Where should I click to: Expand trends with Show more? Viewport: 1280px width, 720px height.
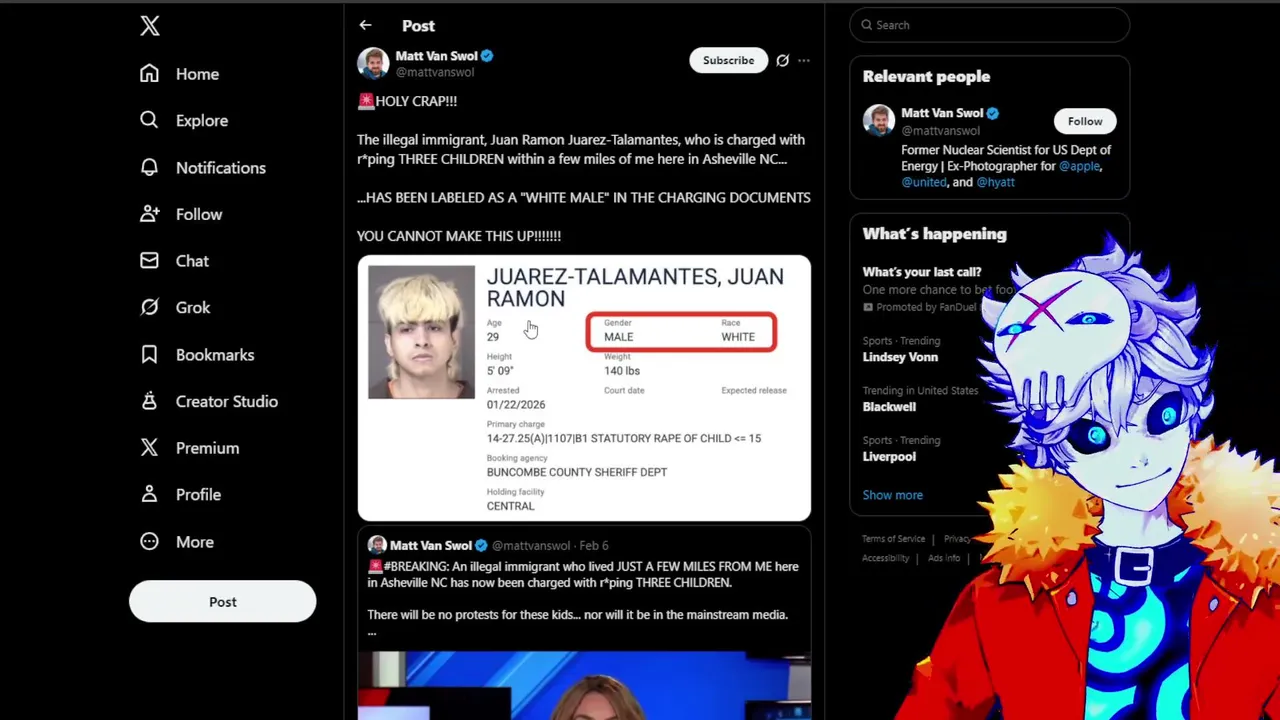tap(893, 495)
